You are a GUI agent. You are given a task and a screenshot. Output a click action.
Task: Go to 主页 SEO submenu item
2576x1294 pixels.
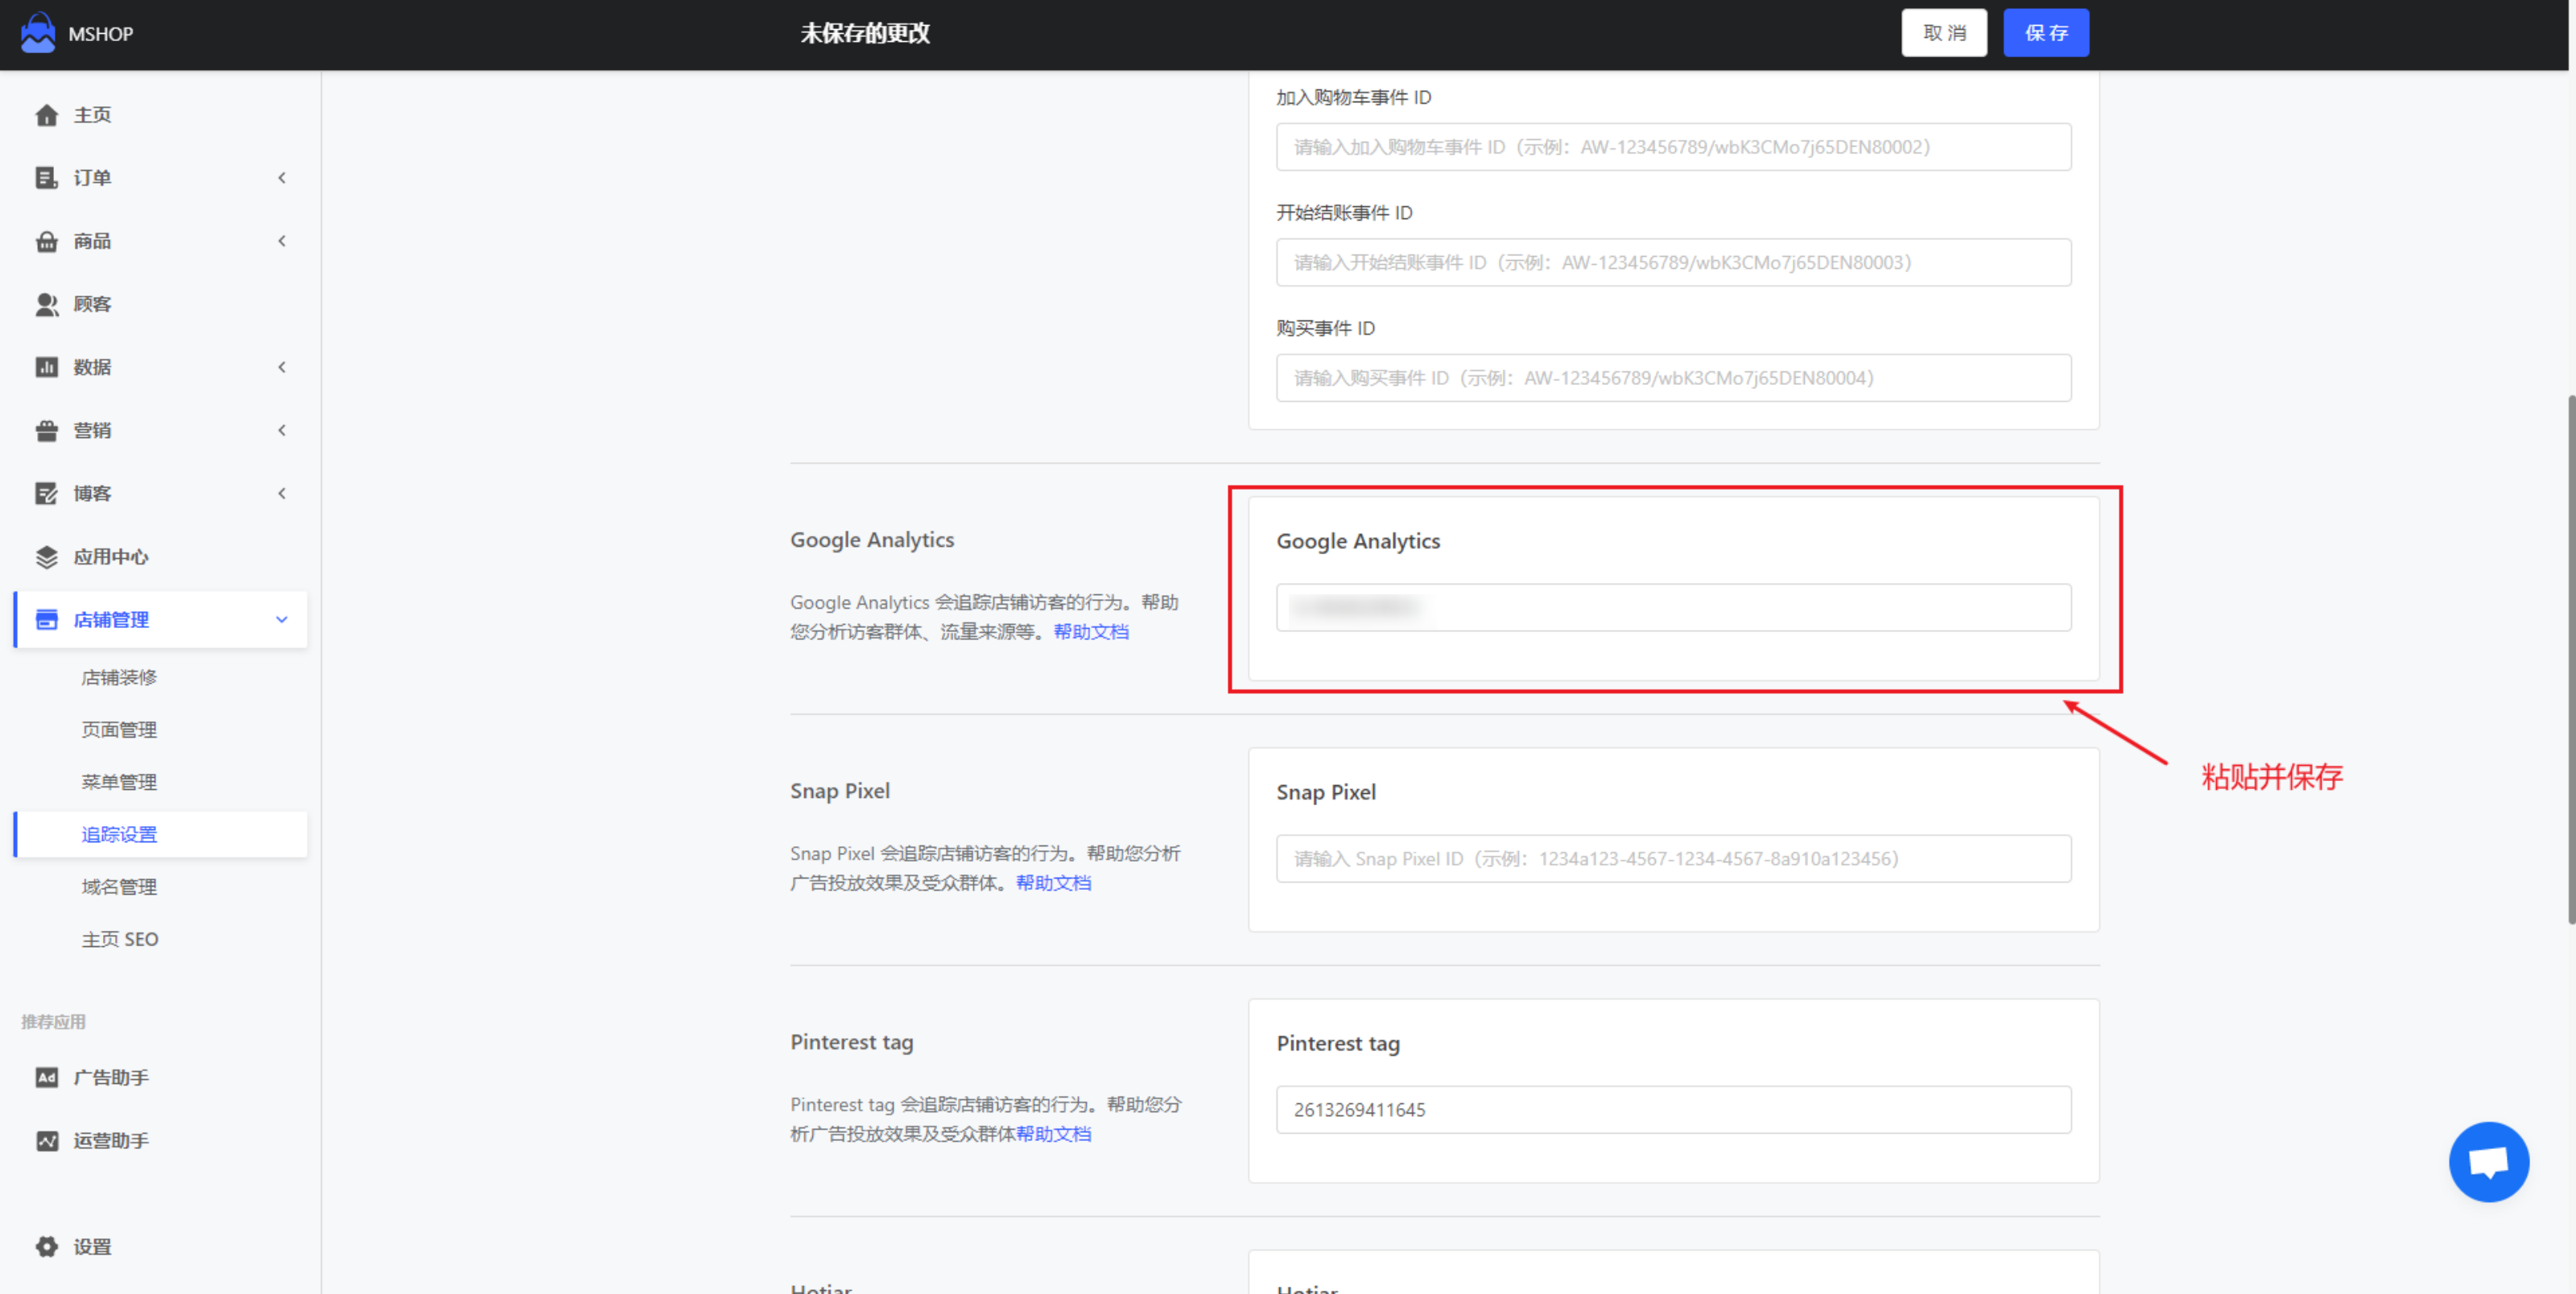(120, 939)
